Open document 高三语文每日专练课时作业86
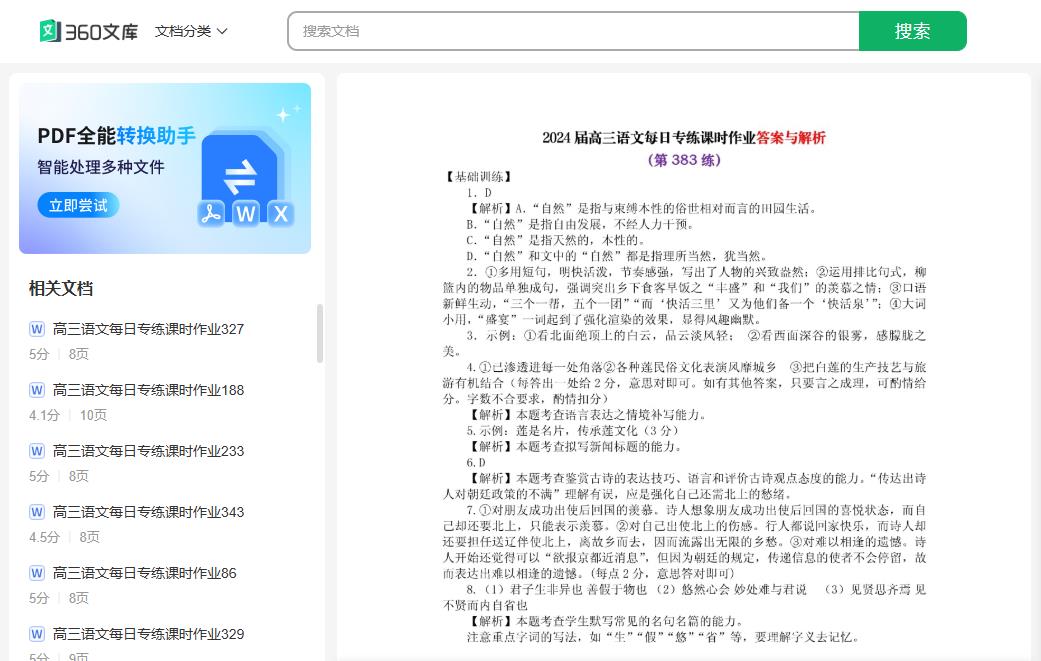 point(144,573)
